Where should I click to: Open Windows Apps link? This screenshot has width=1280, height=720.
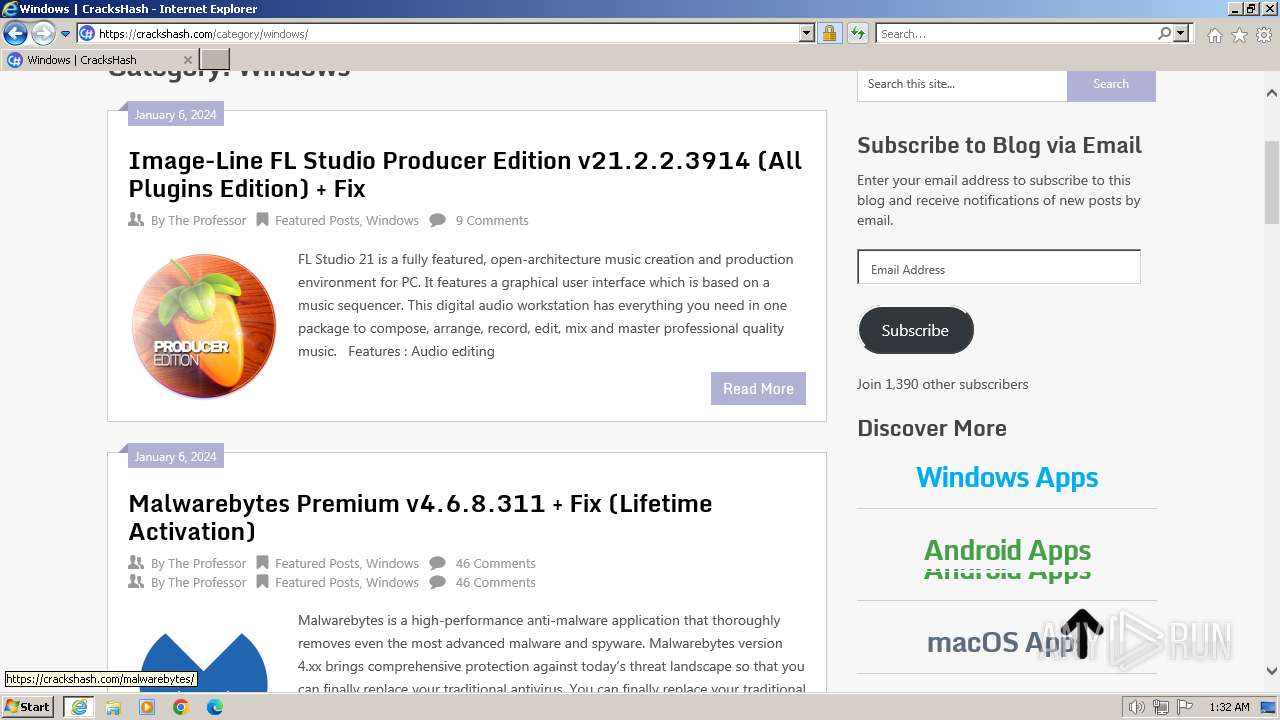coord(1007,478)
